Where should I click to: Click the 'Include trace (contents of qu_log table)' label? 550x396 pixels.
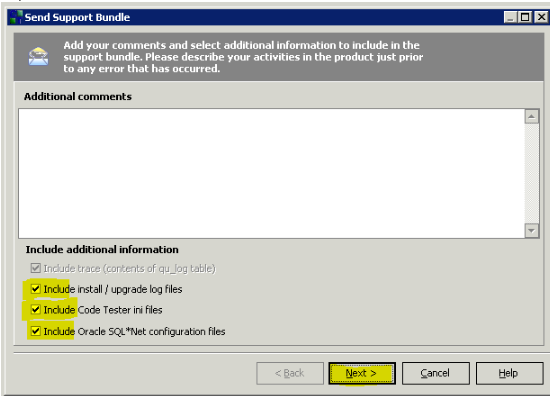tap(129, 269)
